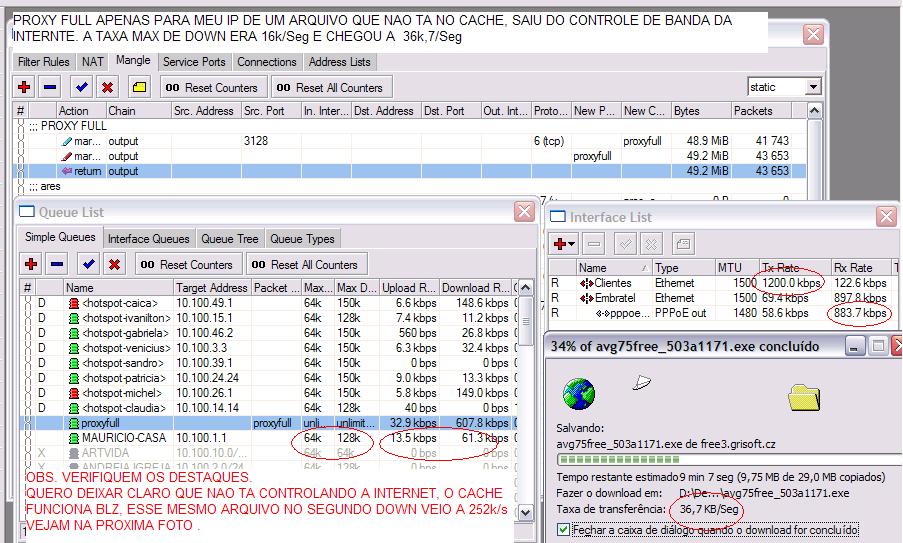The height and width of the screenshot is (543, 903).
Task: Switch to the Queue Tree tab
Action: pos(230,238)
